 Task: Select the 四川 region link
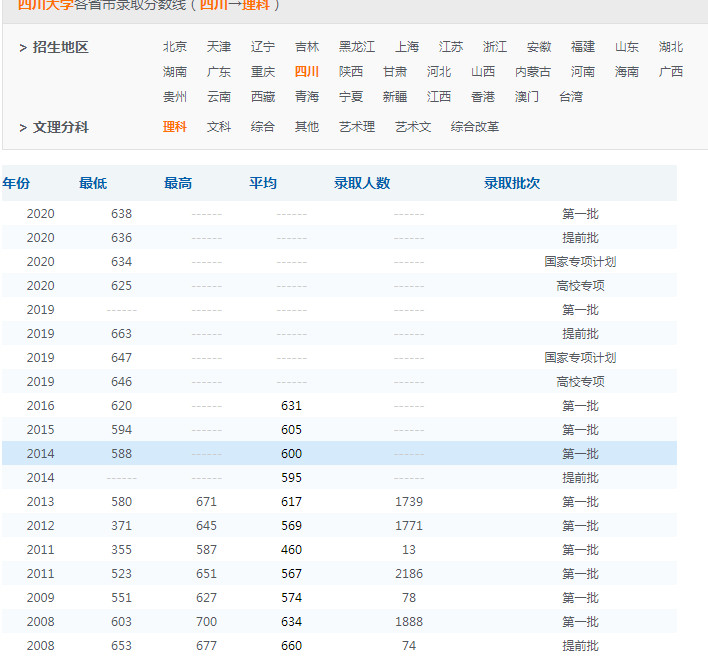(x=307, y=72)
